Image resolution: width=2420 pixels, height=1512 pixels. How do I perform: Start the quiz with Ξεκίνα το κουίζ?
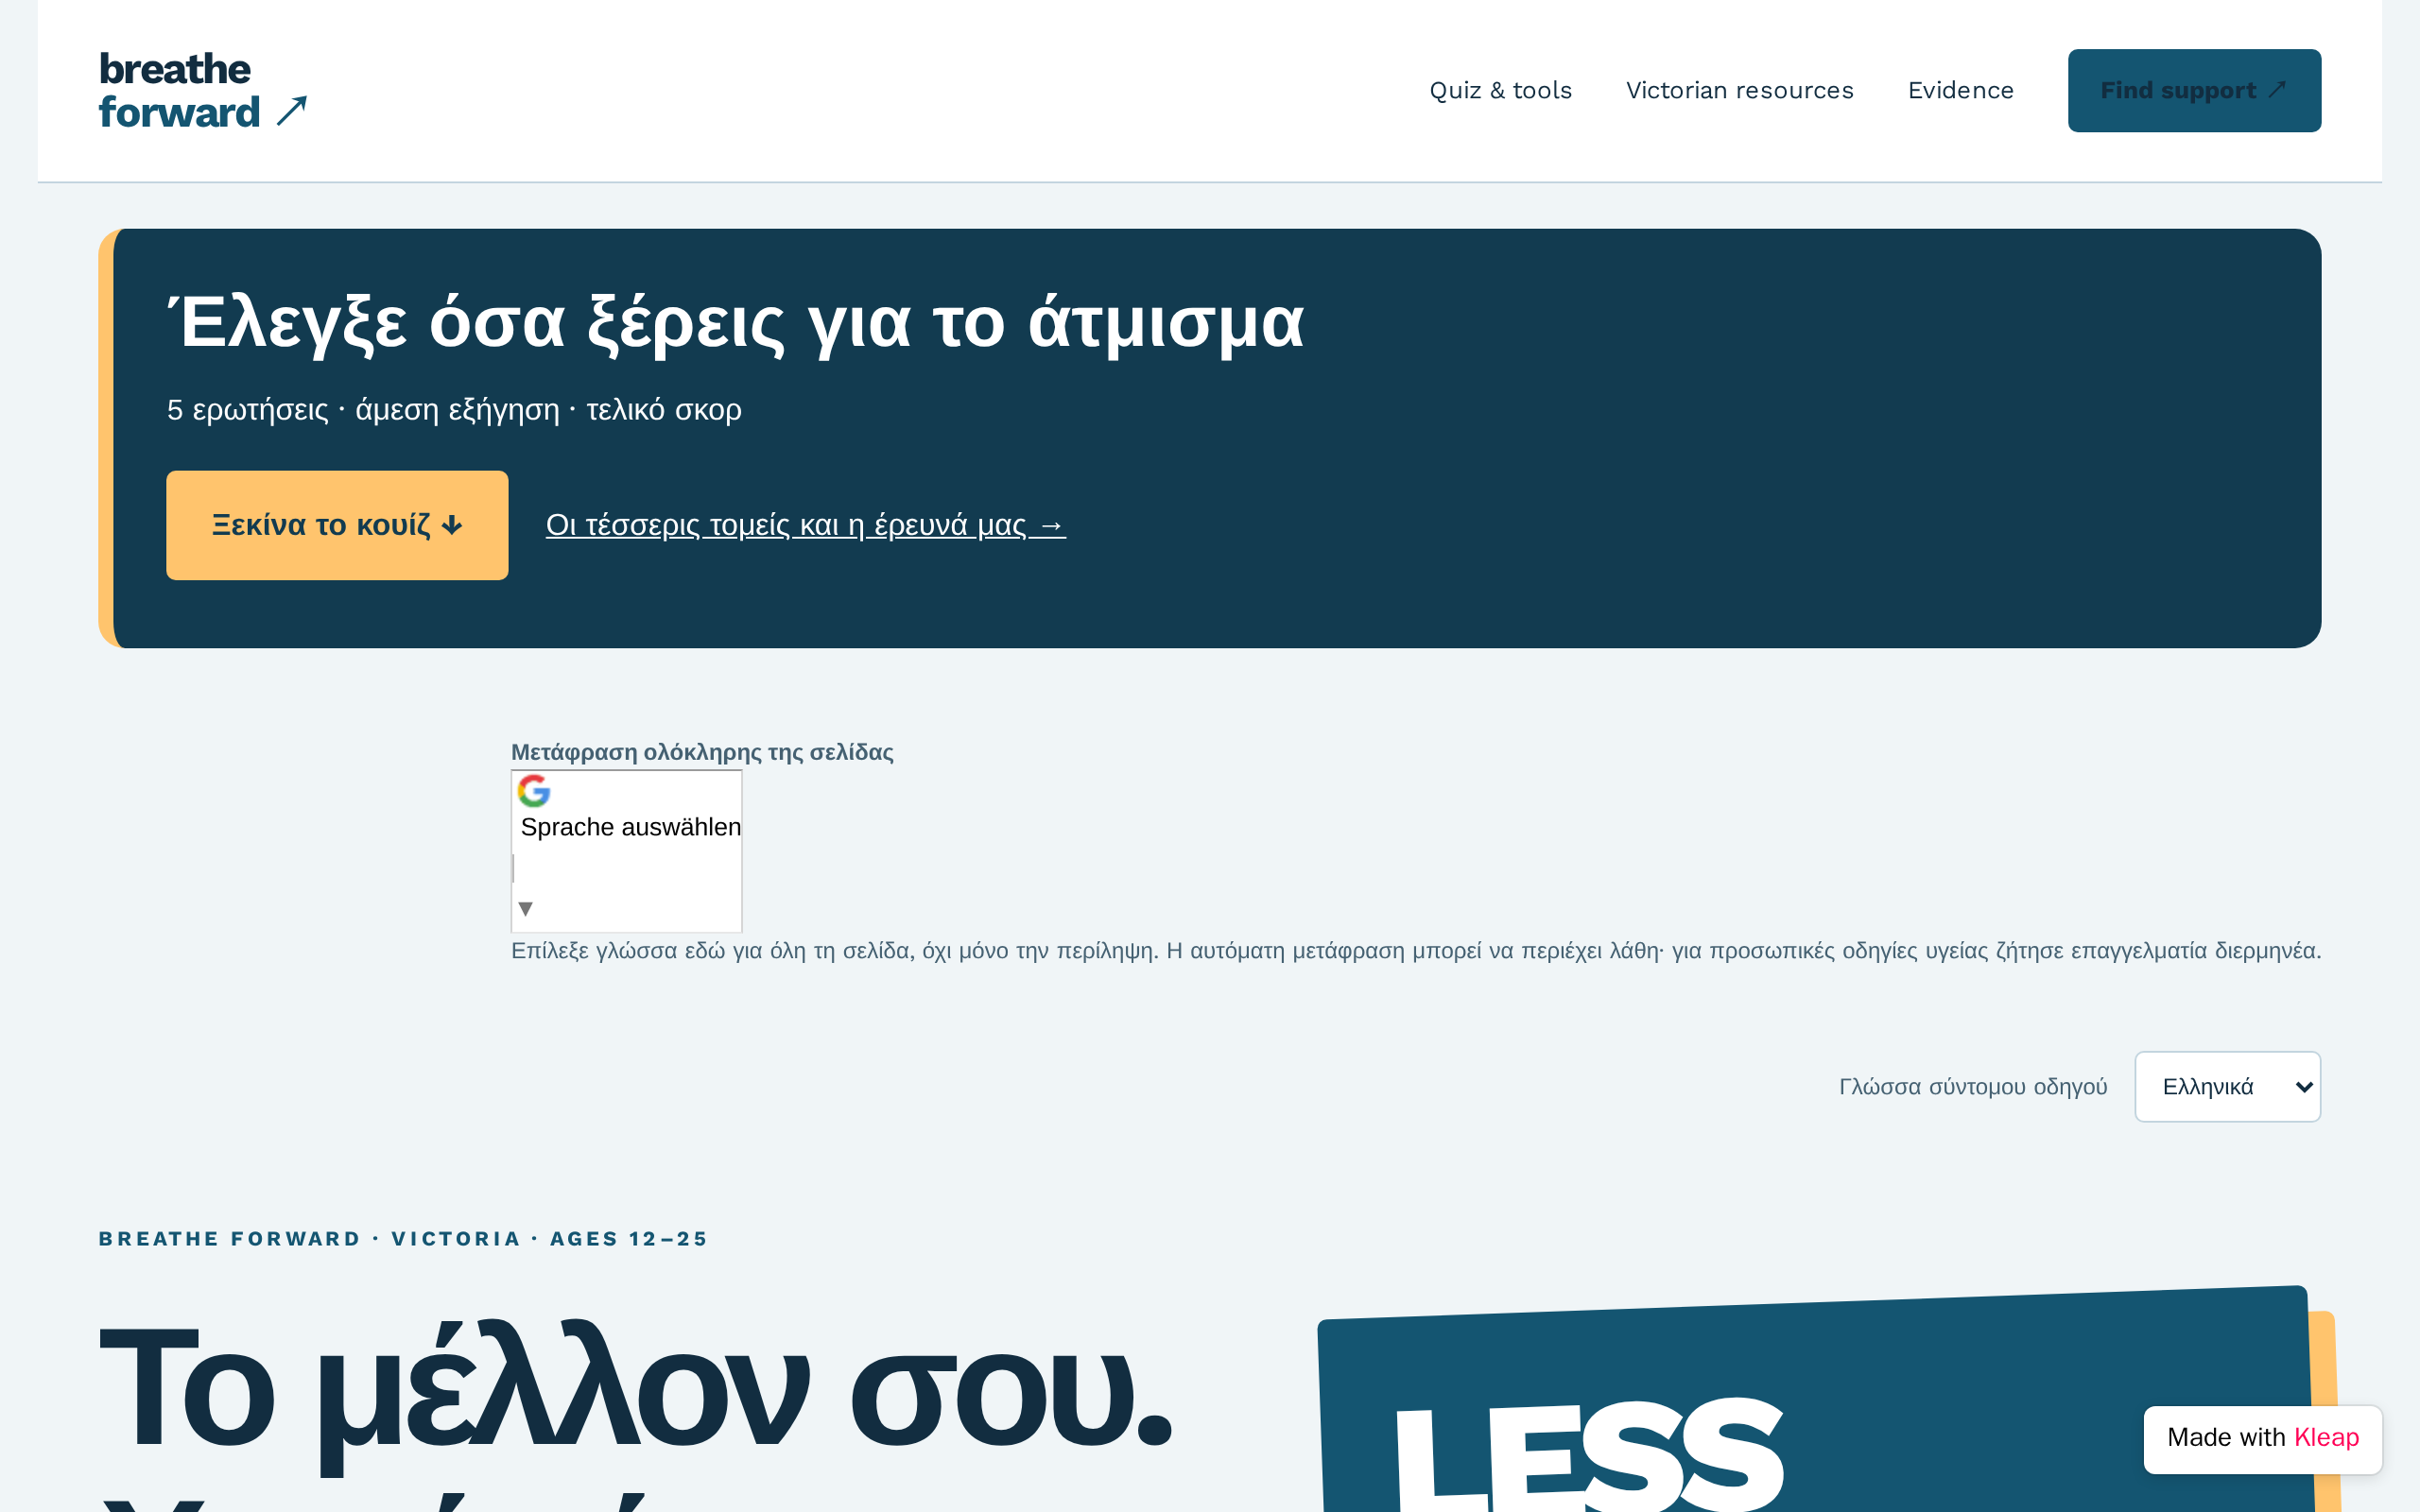click(337, 525)
